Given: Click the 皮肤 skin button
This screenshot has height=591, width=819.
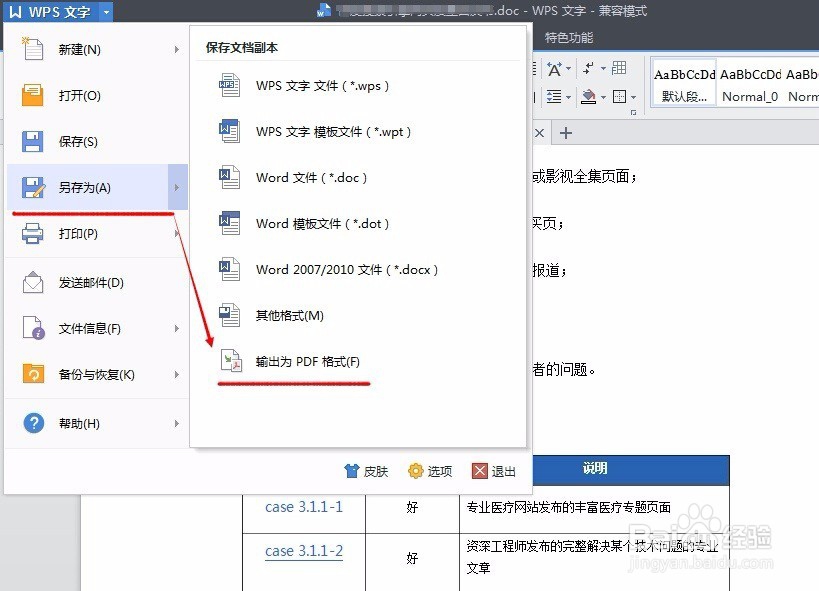Looking at the screenshot, I should coord(366,471).
